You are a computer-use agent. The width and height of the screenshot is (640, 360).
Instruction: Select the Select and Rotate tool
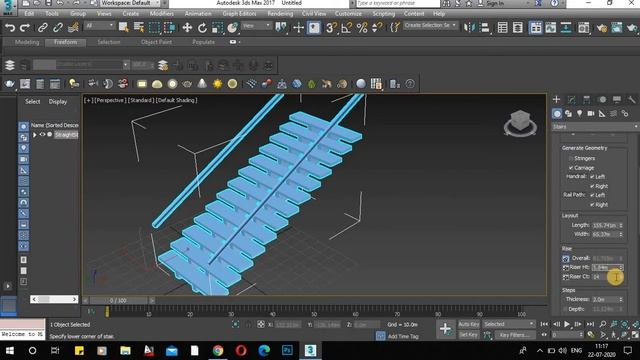coord(202,28)
